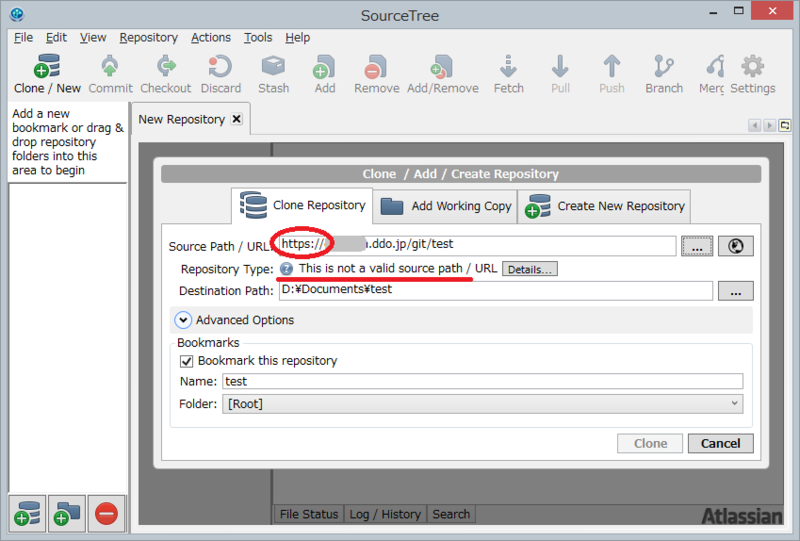Click the Add/Remove toolbar icon
This screenshot has height=541, width=800.
pos(442,66)
